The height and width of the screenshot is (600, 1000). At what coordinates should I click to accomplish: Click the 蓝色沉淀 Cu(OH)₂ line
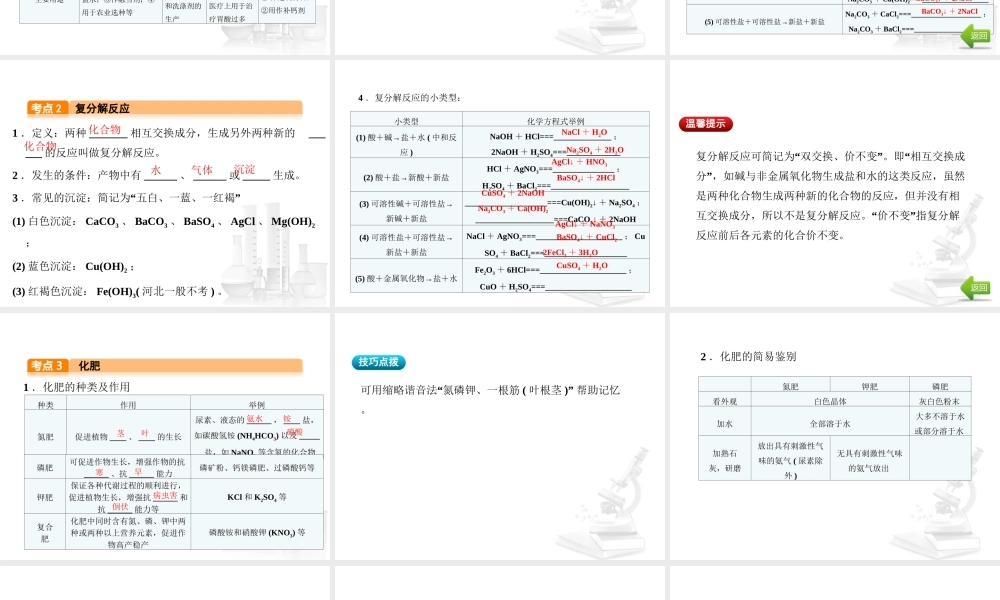pos(74,267)
